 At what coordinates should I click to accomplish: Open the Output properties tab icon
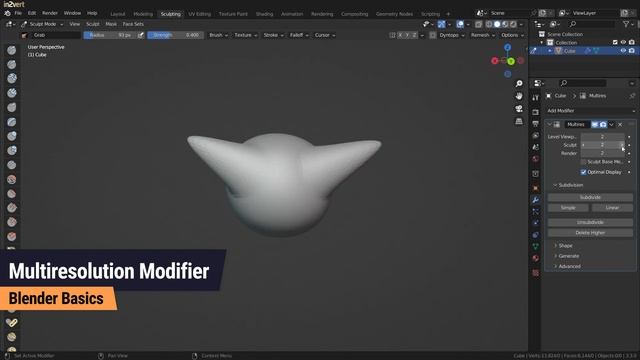tap(536, 124)
